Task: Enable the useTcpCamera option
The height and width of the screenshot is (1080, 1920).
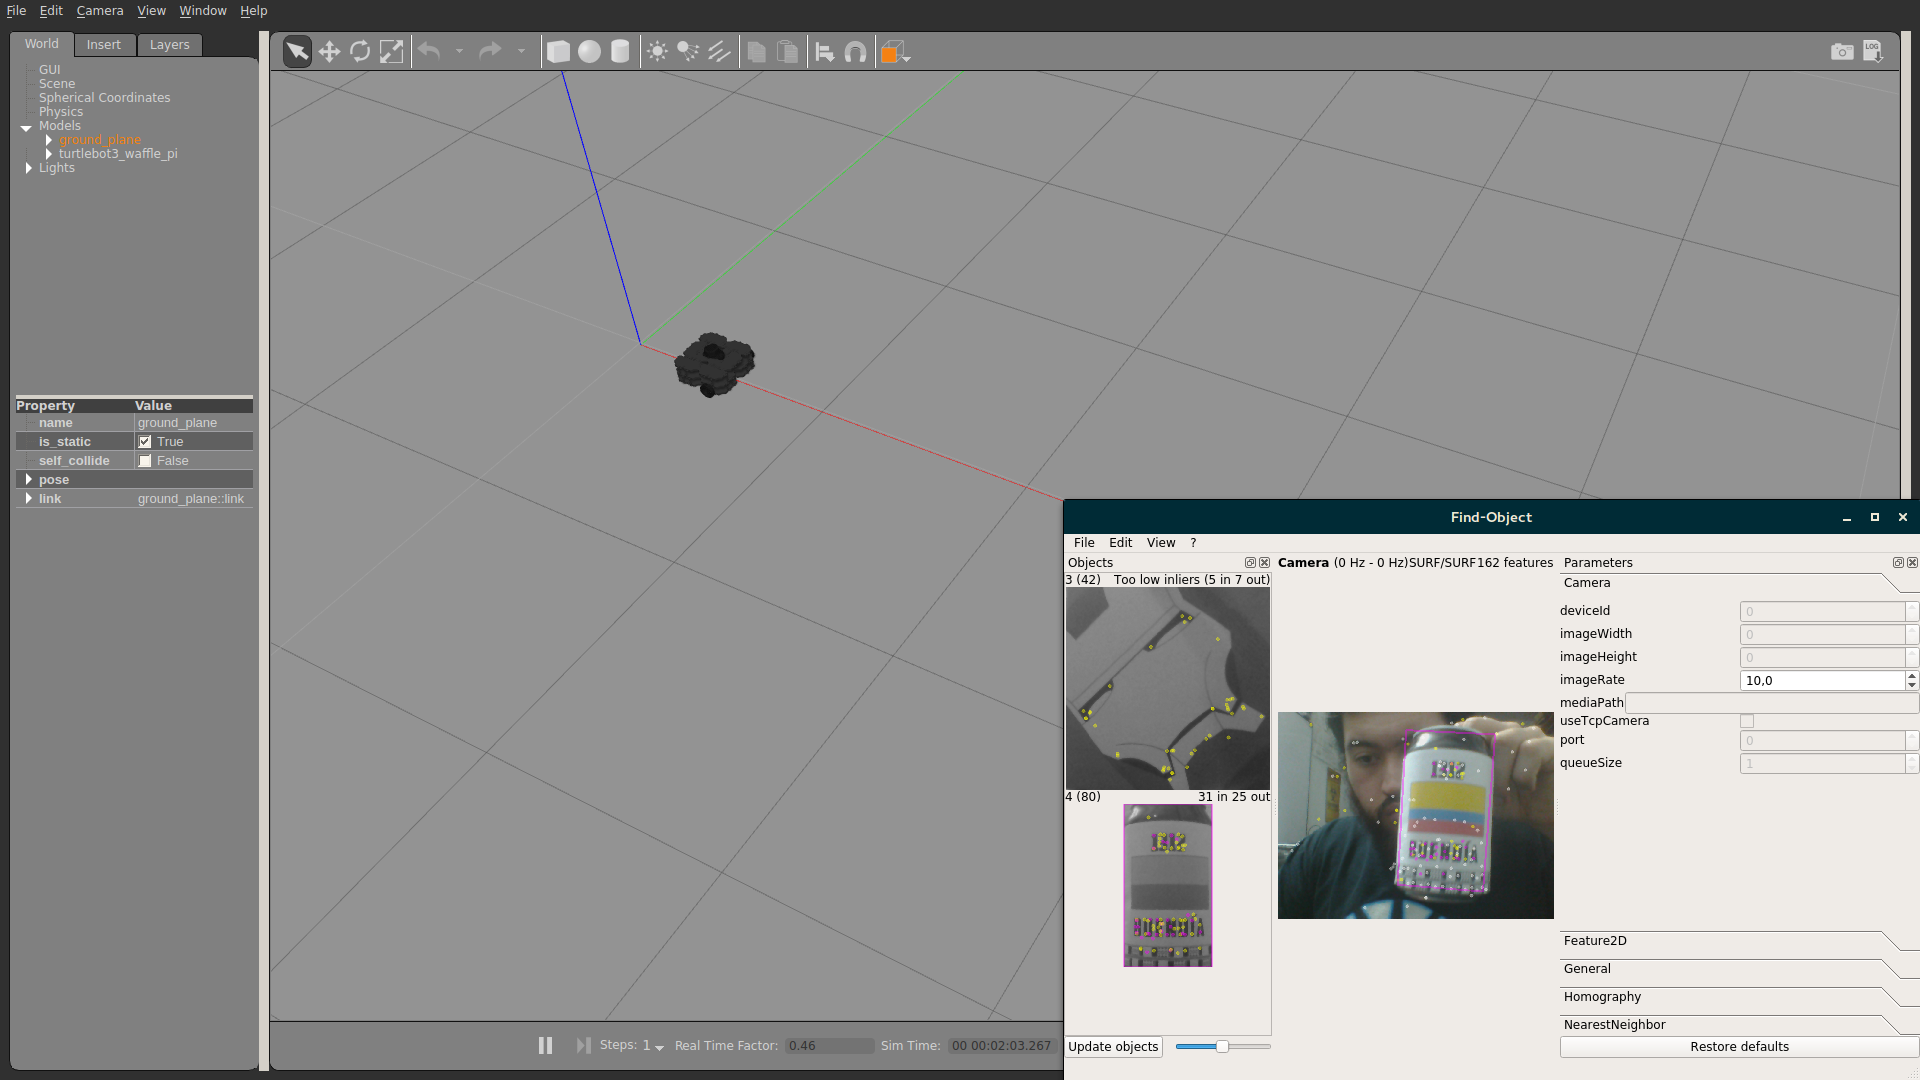Action: tap(1747, 720)
